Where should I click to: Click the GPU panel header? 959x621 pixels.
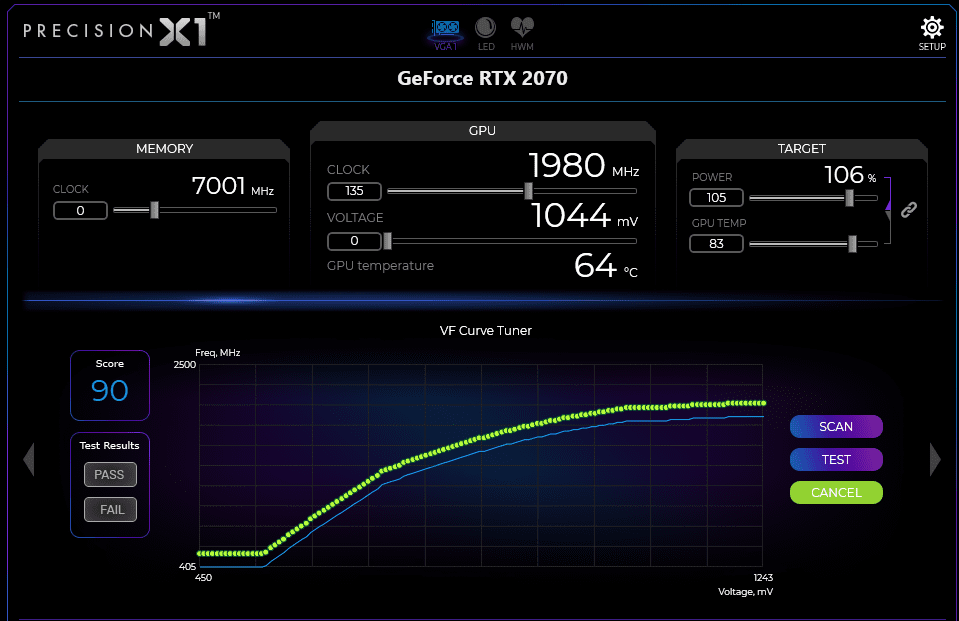point(483,130)
